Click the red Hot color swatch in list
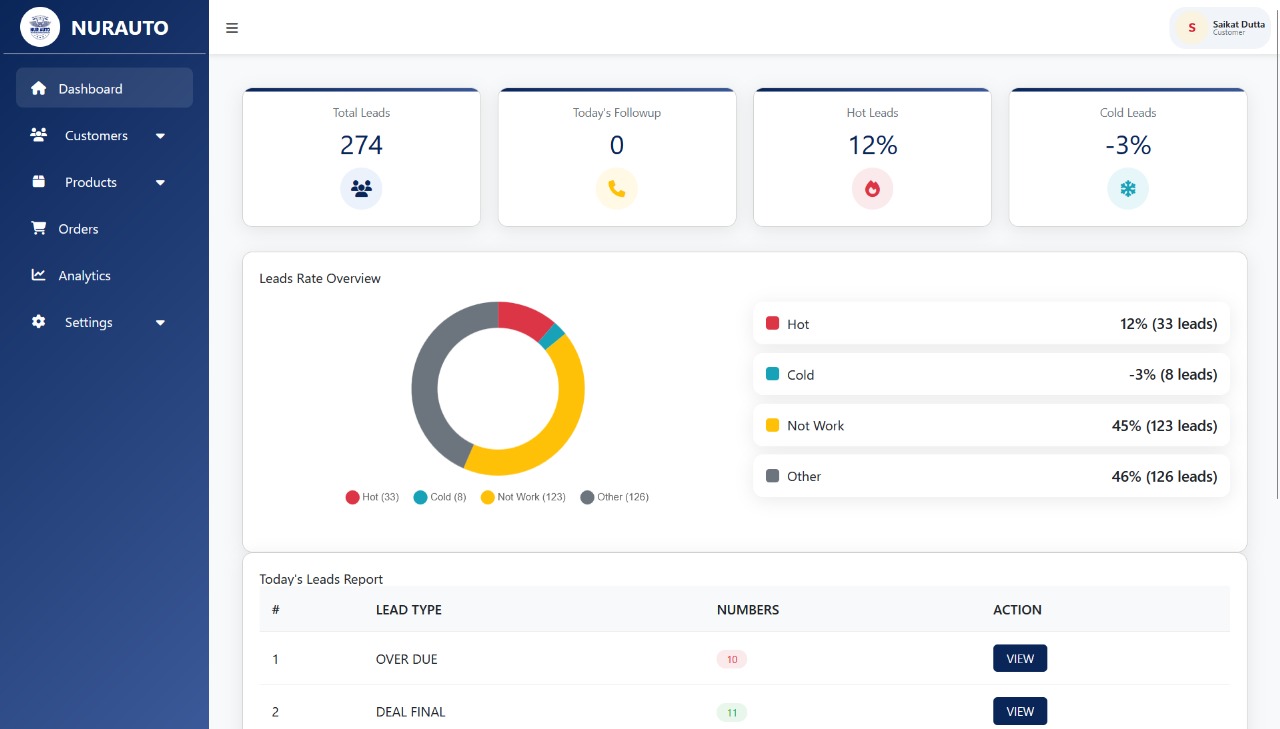Image resolution: width=1280 pixels, height=729 pixels. point(772,323)
